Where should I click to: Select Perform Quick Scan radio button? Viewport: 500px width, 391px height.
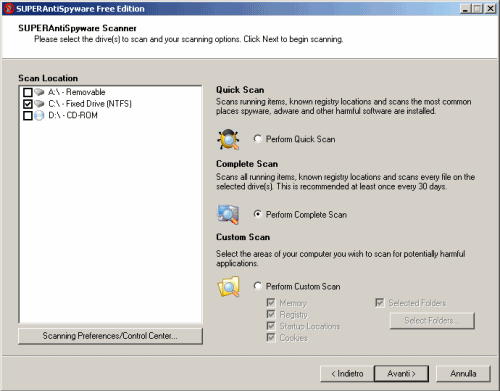click(x=258, y=139)
